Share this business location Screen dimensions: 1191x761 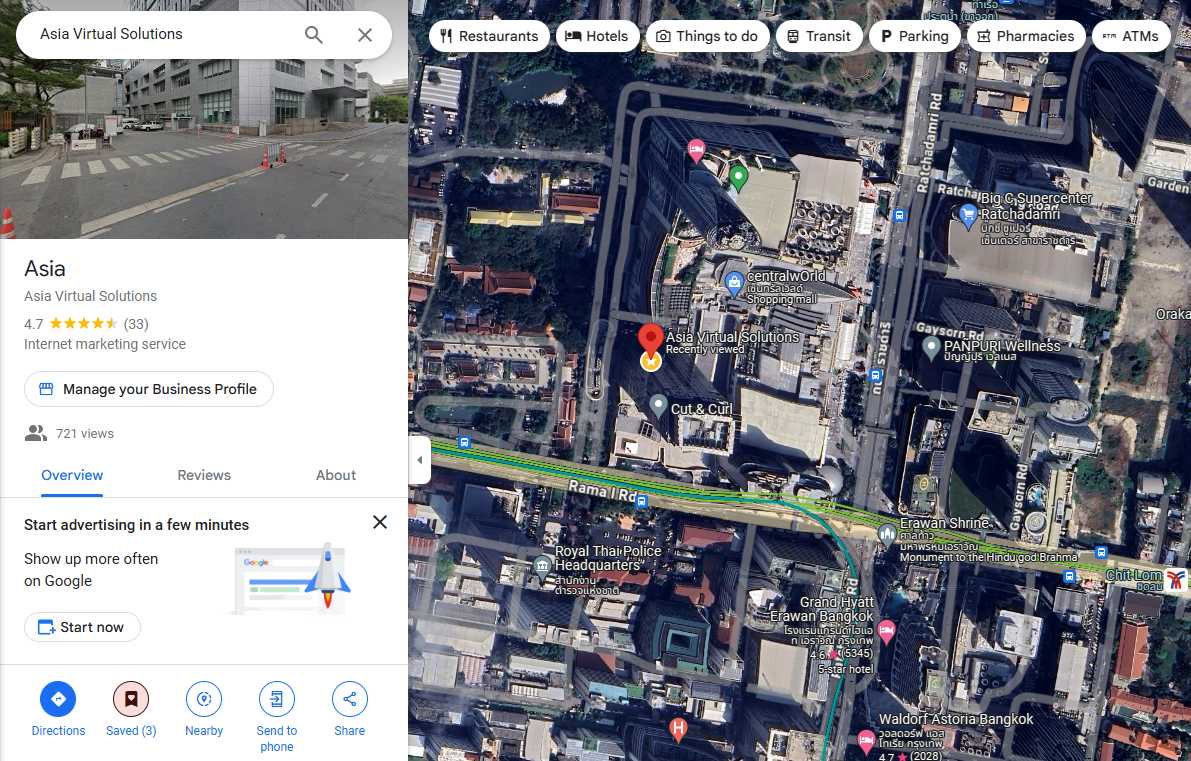click(349, 699)
